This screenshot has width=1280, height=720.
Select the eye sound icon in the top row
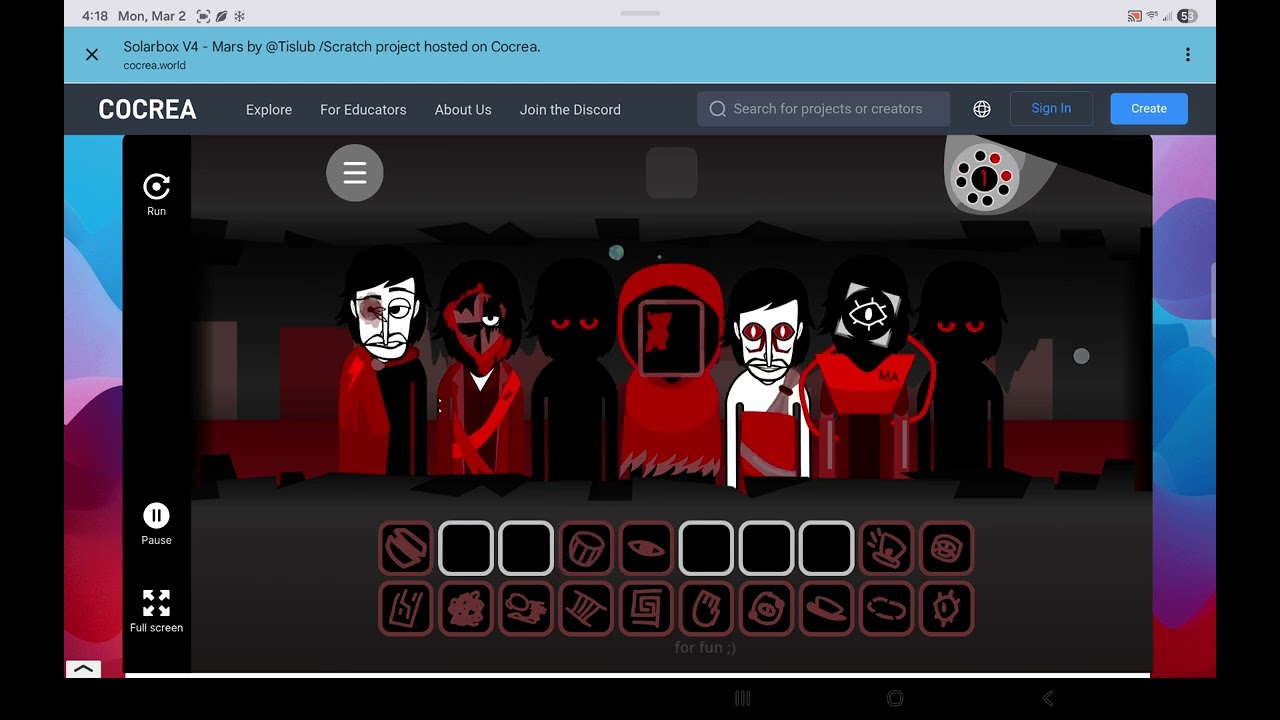[x=646, y=548]
